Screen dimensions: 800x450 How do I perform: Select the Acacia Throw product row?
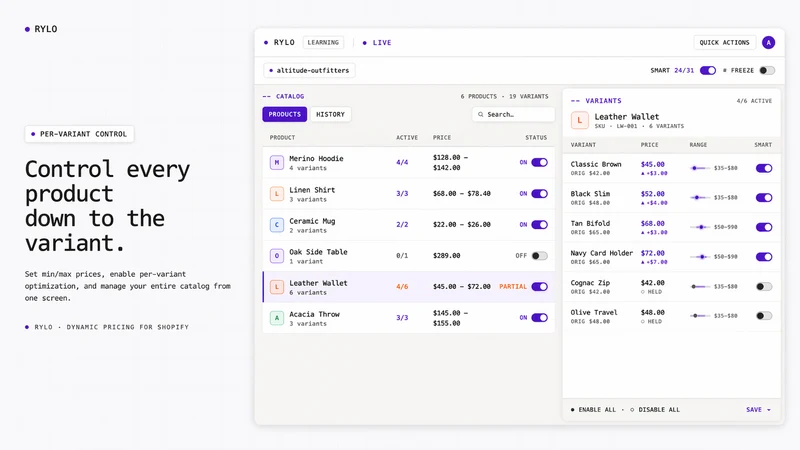(x=409, y=318)
